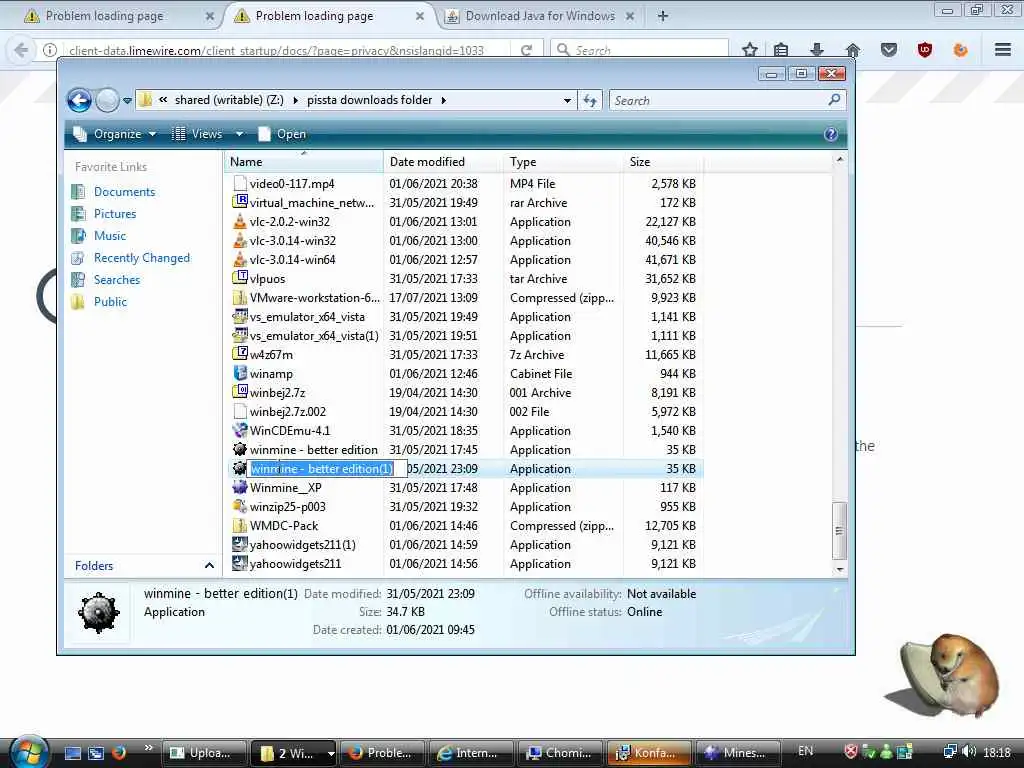Select winmine - better edition mine icon
This screenshot has width=1024, height=768.
coord(240,450)
